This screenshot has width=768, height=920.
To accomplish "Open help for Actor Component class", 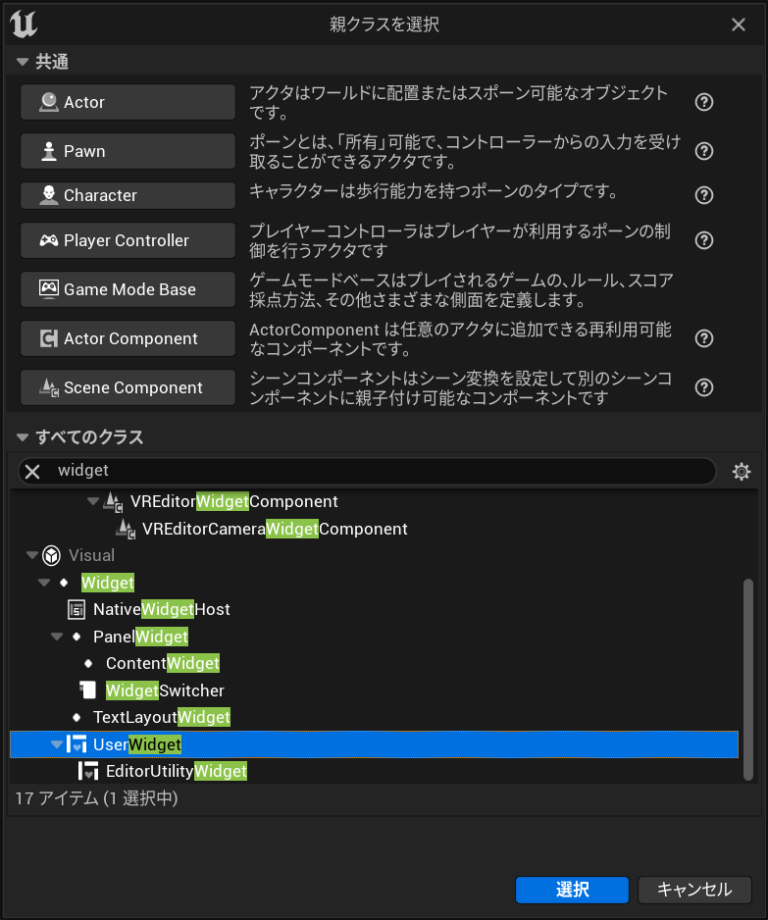I will (704, 339).
